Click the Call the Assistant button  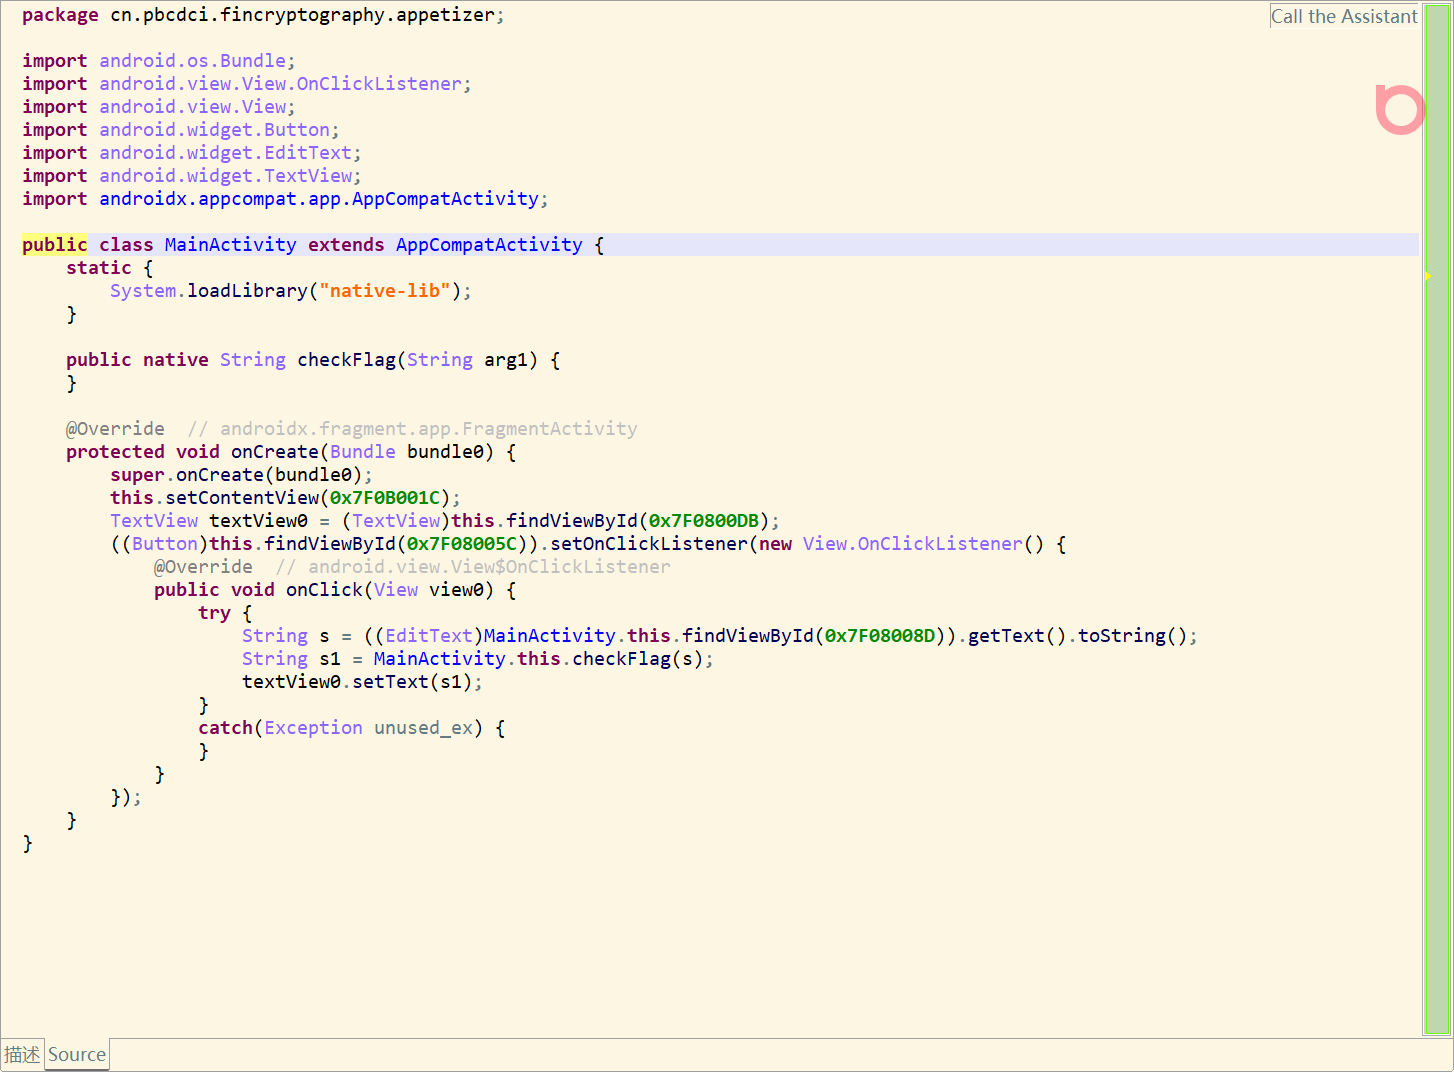pyautogui.click(x=1343, y=16)
